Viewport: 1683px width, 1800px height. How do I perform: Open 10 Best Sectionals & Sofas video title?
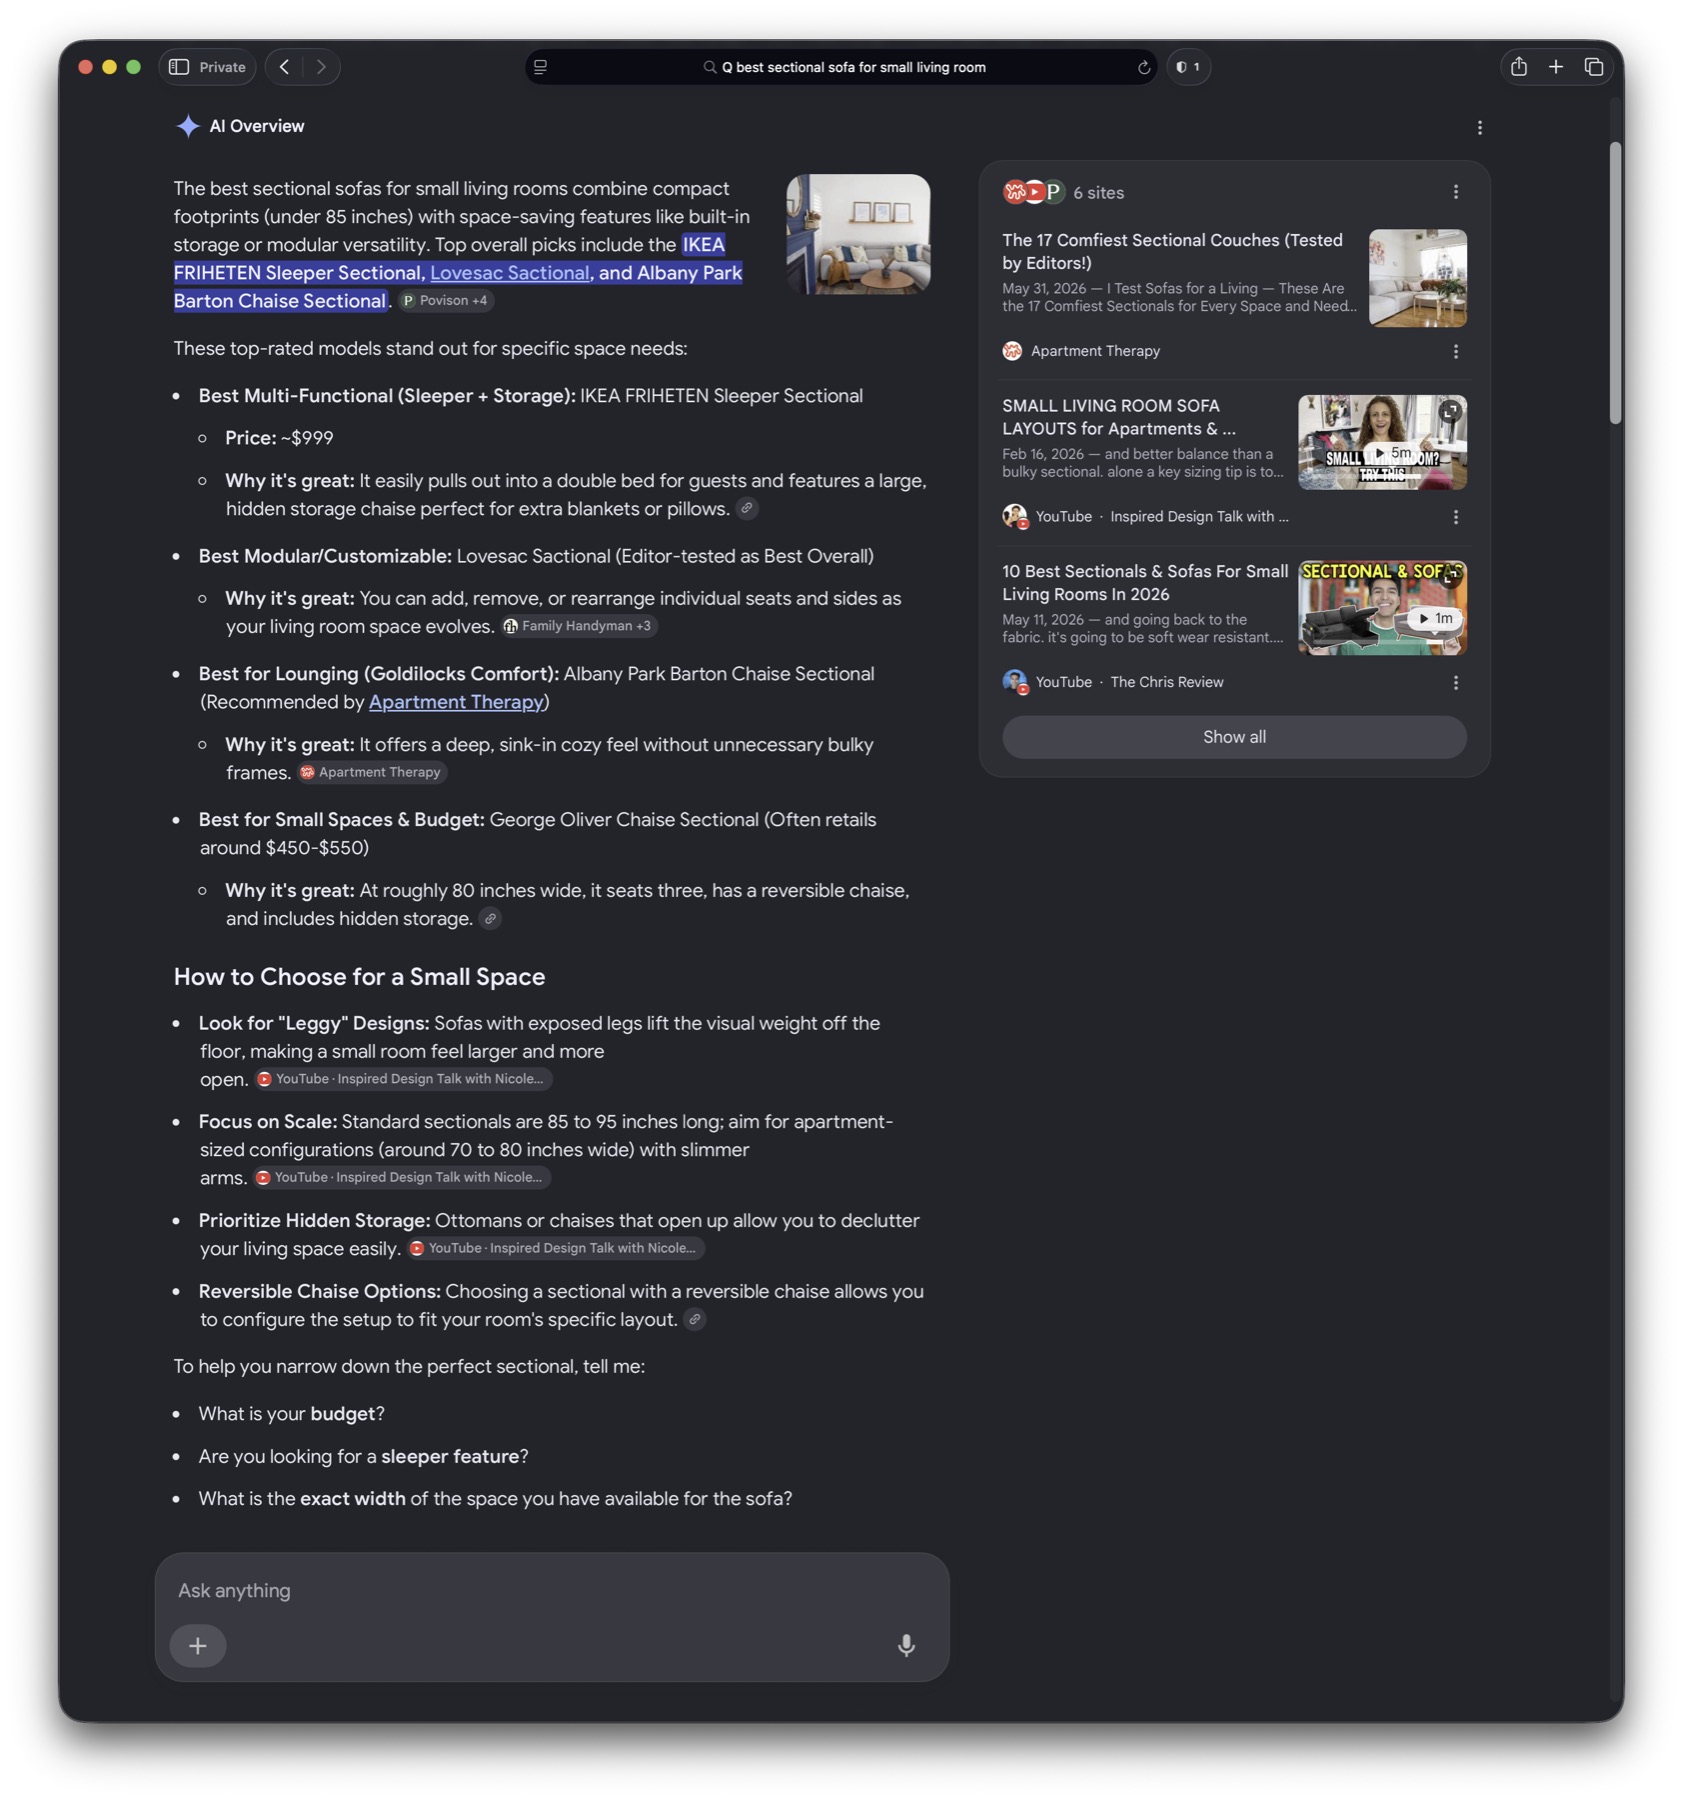coord(1145,583)
